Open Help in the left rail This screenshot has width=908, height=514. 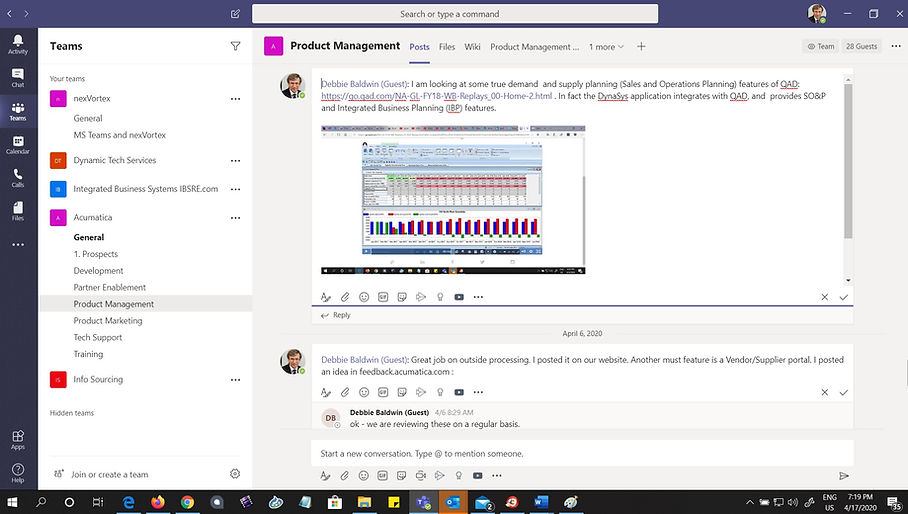tap(18, 472)
